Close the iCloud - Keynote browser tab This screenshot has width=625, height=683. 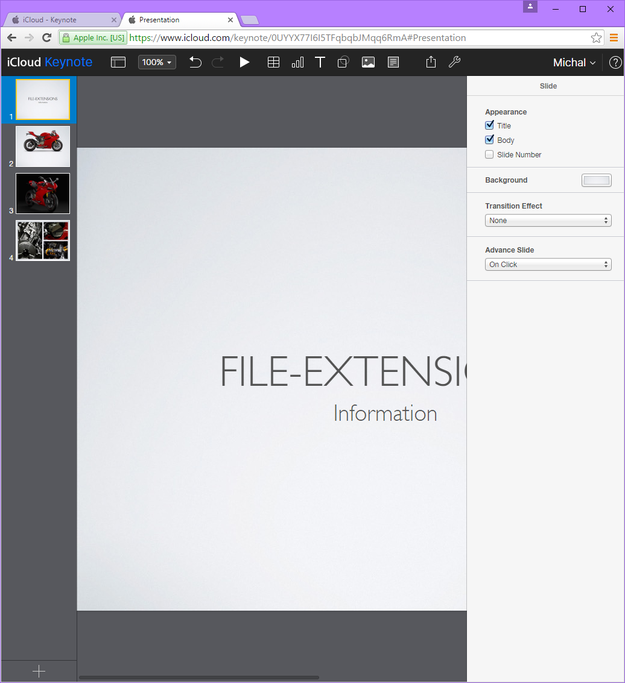pyautogui.click(x=114, y=20)
